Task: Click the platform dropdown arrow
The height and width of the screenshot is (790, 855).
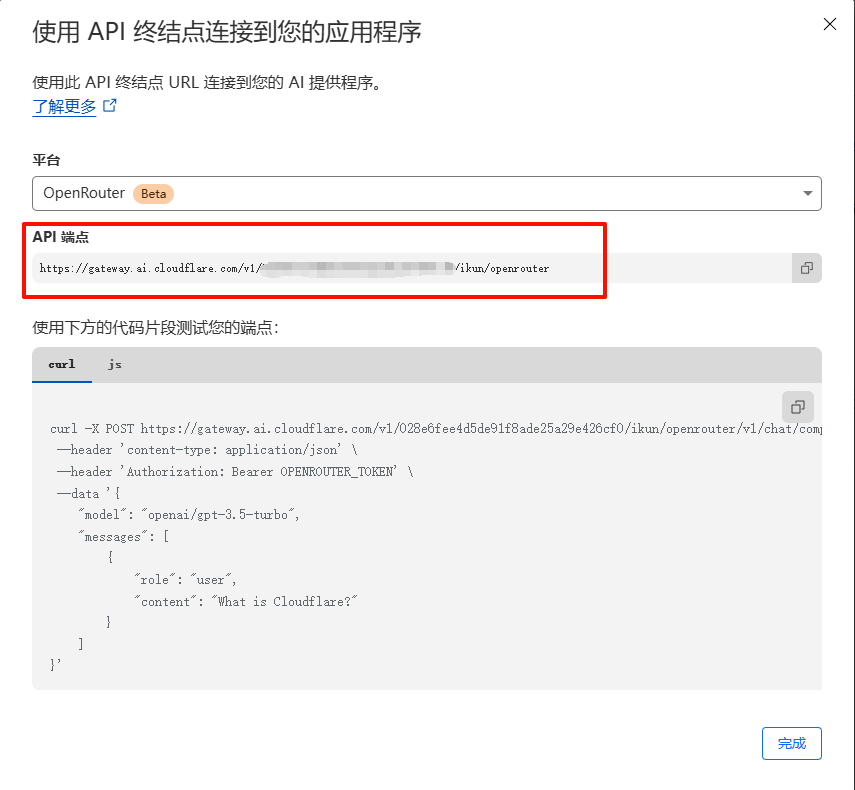Action: [808, 193]
